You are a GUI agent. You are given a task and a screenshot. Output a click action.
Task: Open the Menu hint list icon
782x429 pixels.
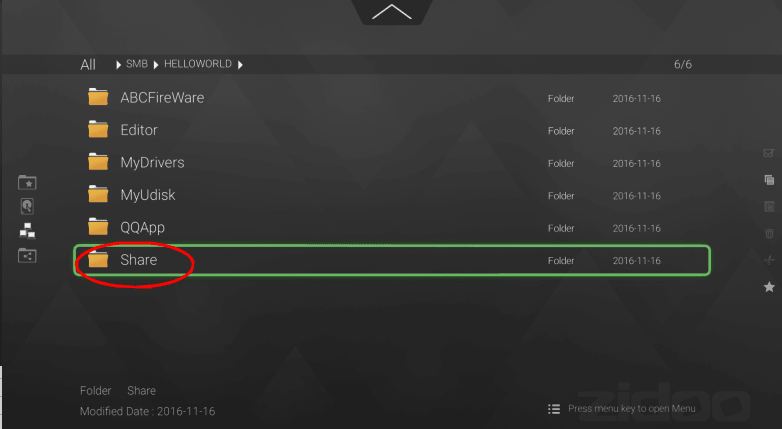(554, 409)
